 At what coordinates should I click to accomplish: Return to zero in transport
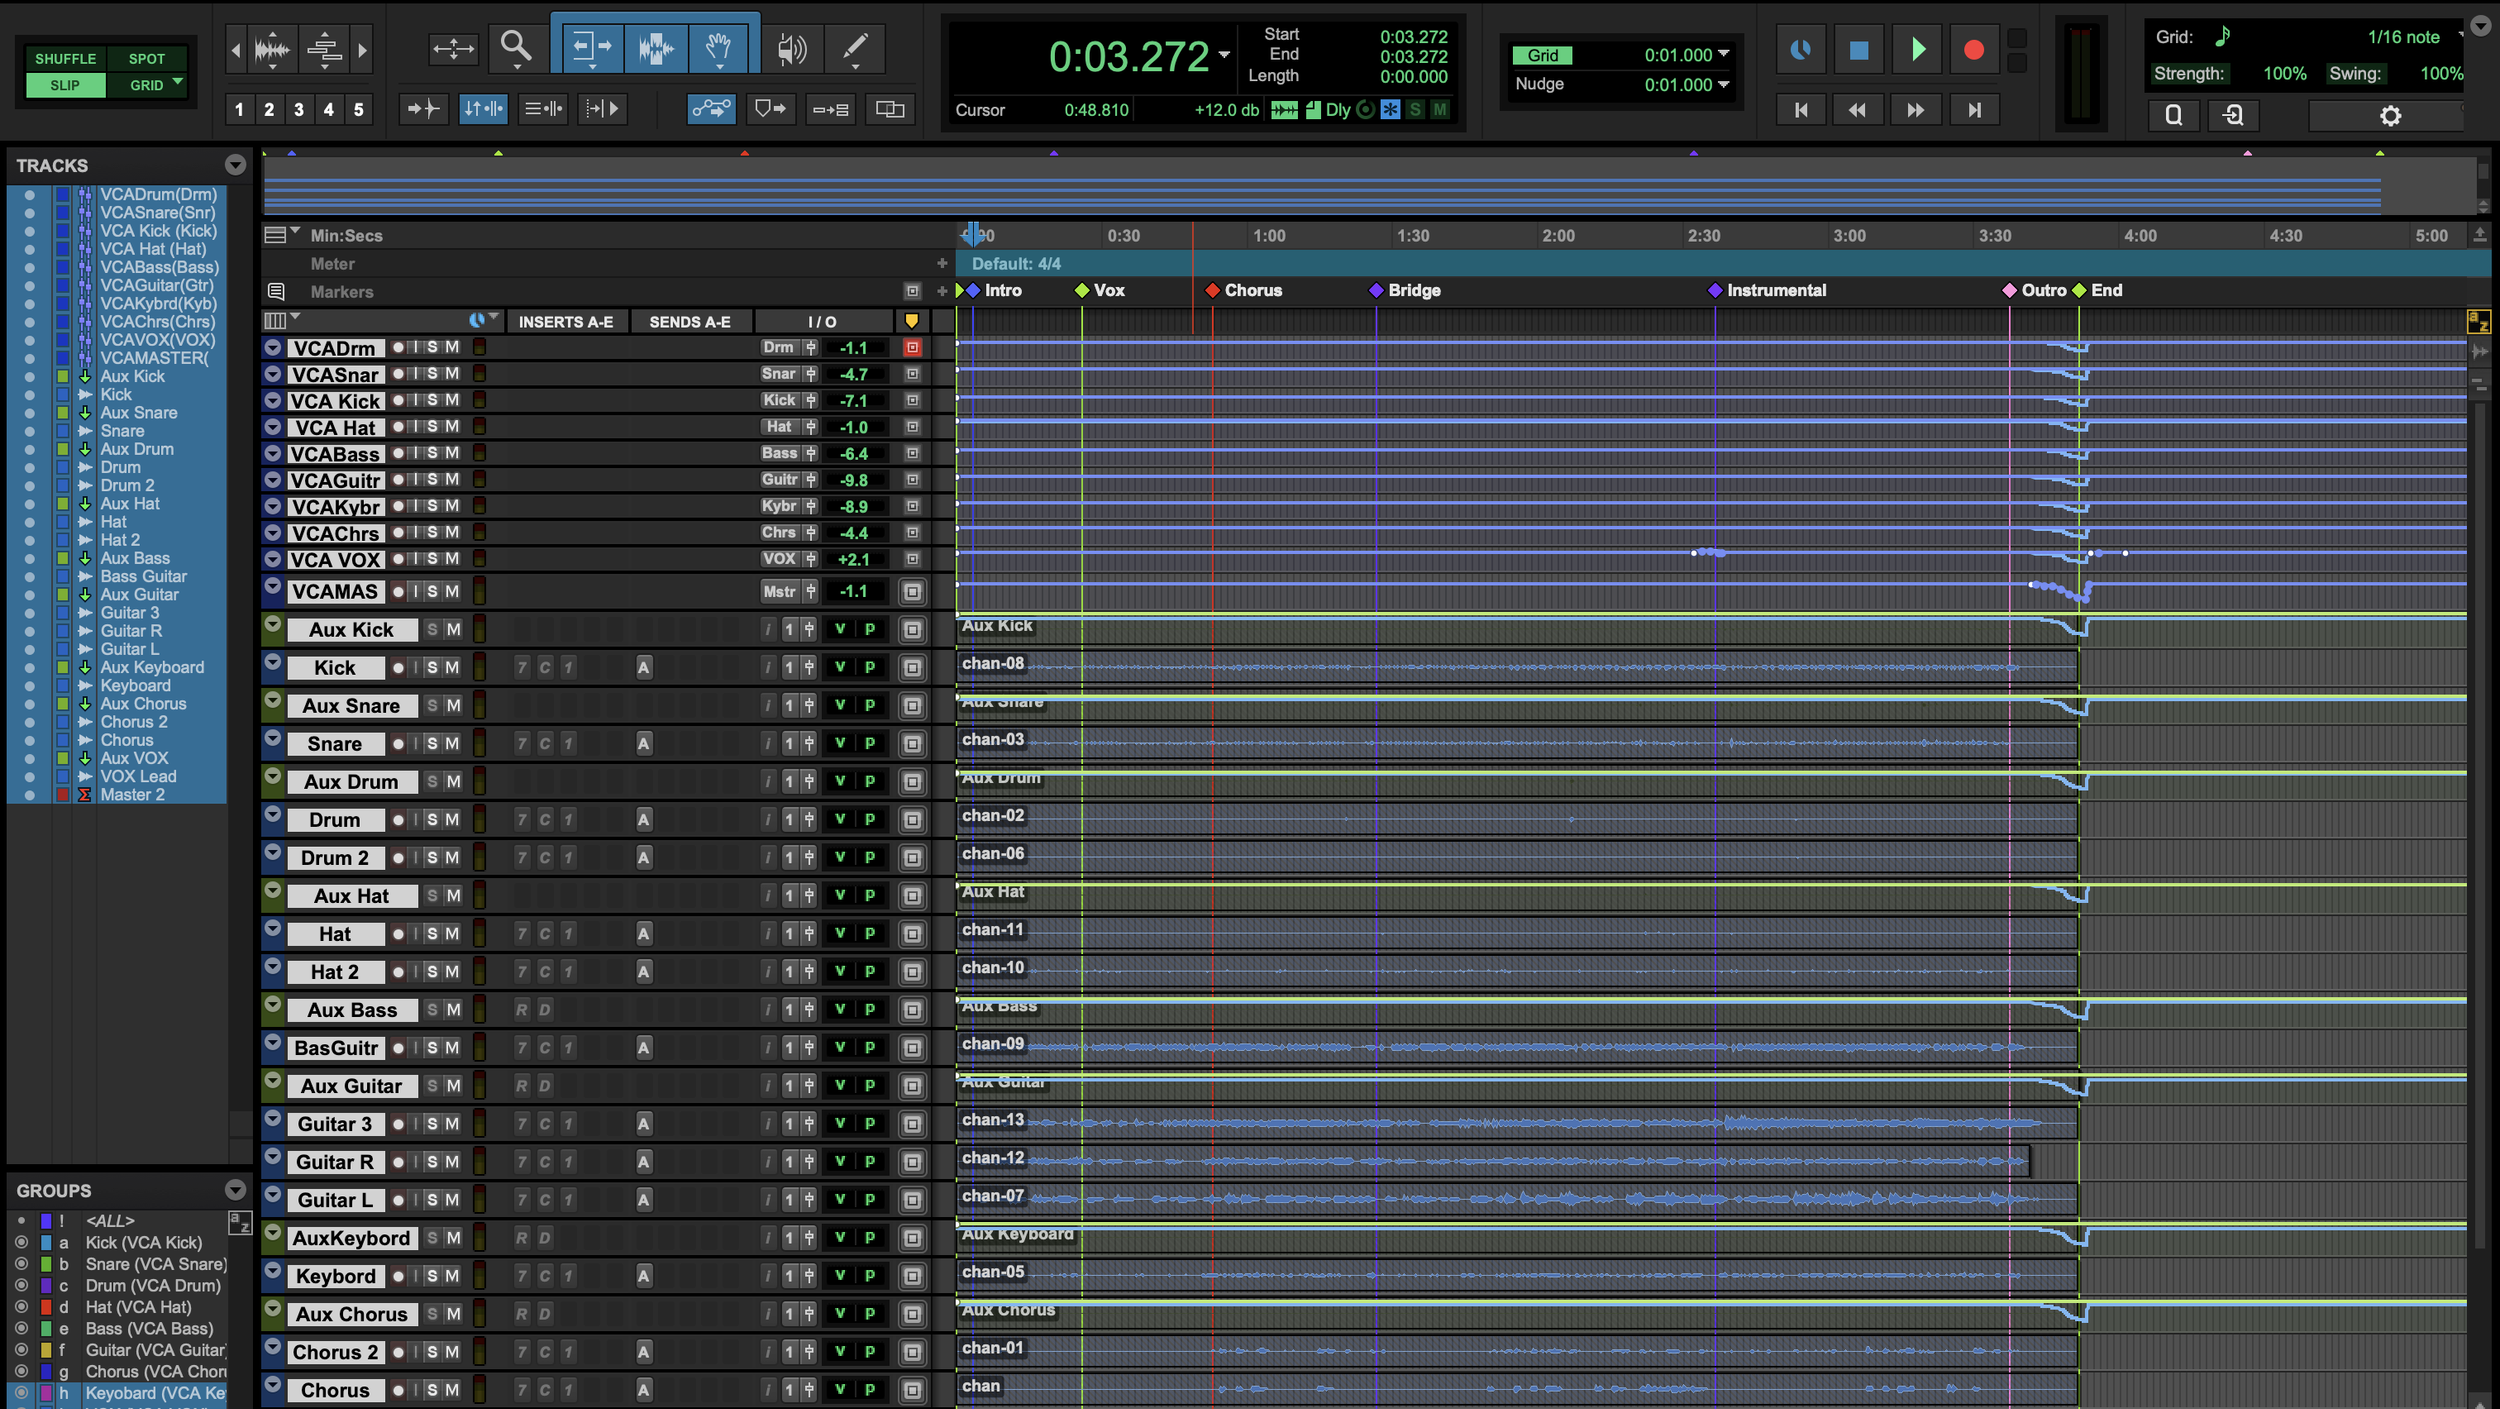(1801, 110)
